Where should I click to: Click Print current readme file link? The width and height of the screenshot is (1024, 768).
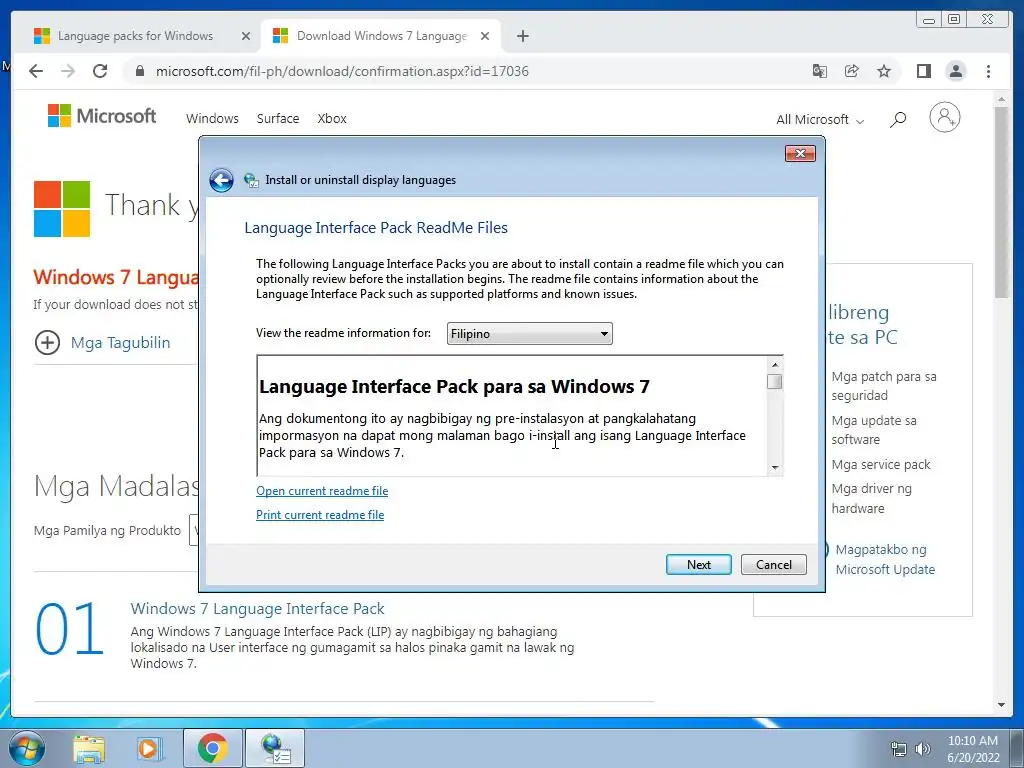pyautogui.click(x=320, y=515)
